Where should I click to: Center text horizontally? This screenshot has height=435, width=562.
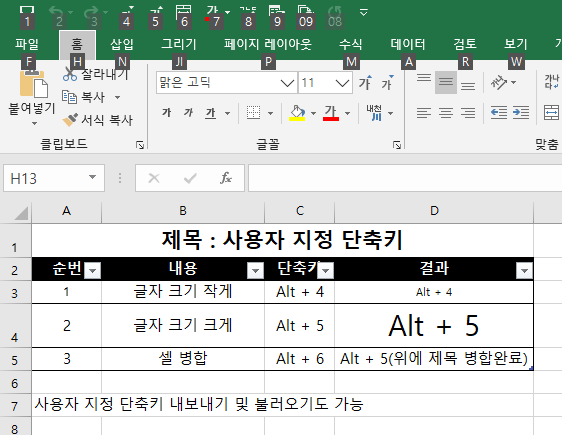[x=446, y=113]
